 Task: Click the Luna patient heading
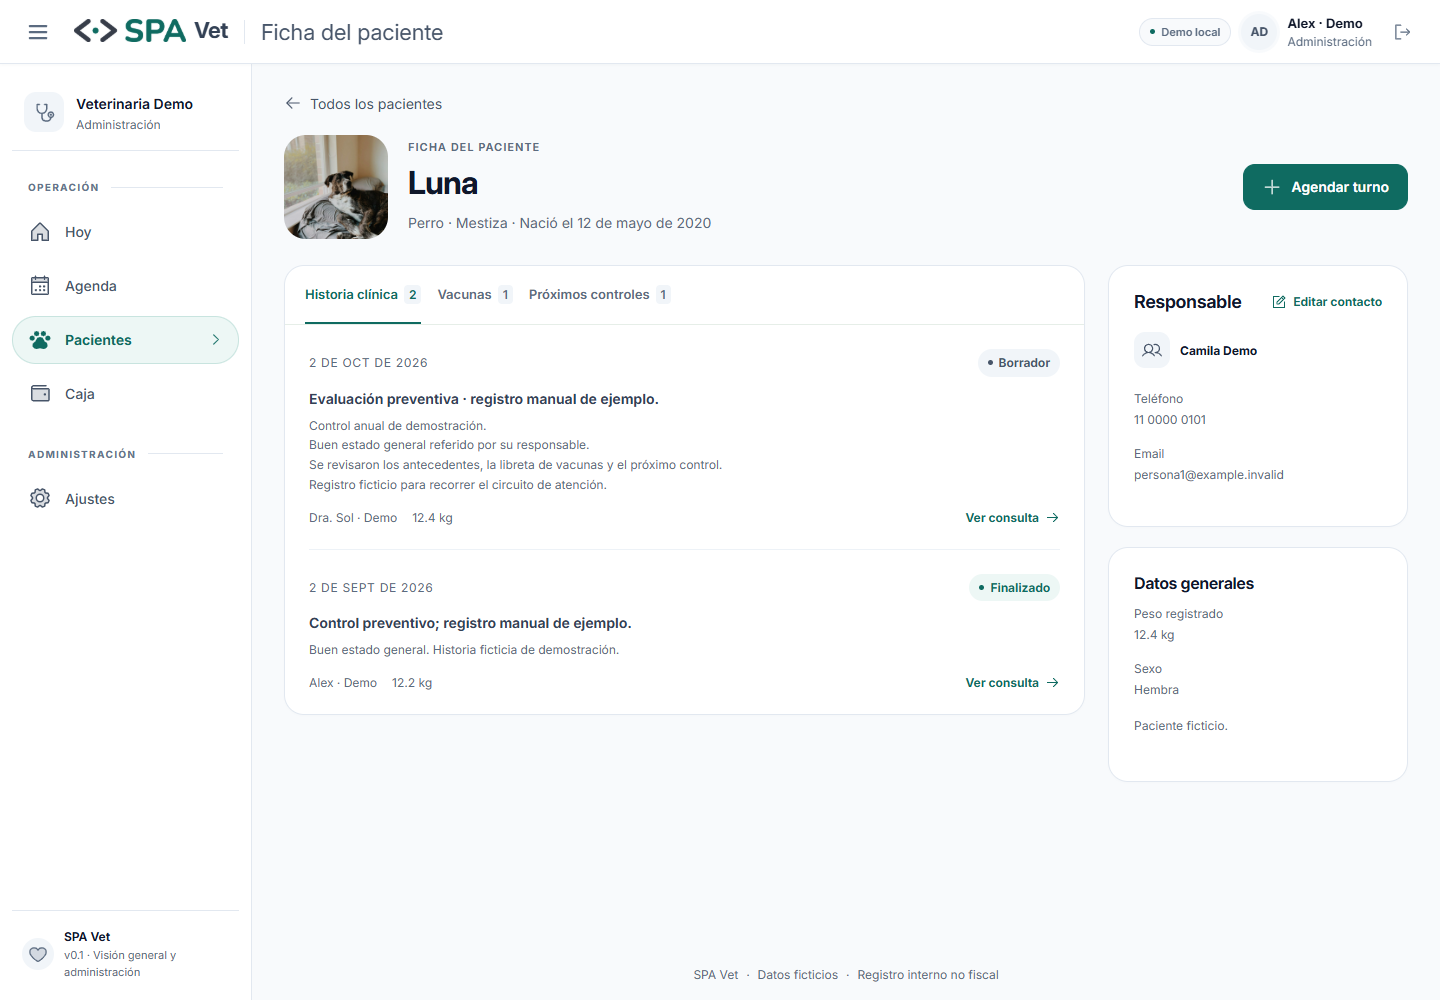click(443, 184)
